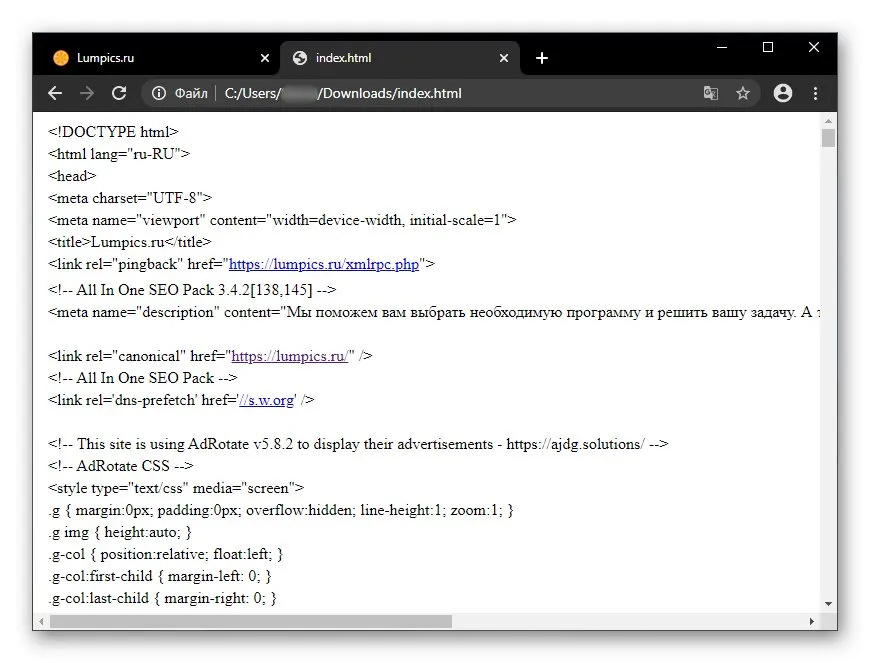
Task: Click the vertical scrollbar thumb
Action: click(x=828, y=138)
